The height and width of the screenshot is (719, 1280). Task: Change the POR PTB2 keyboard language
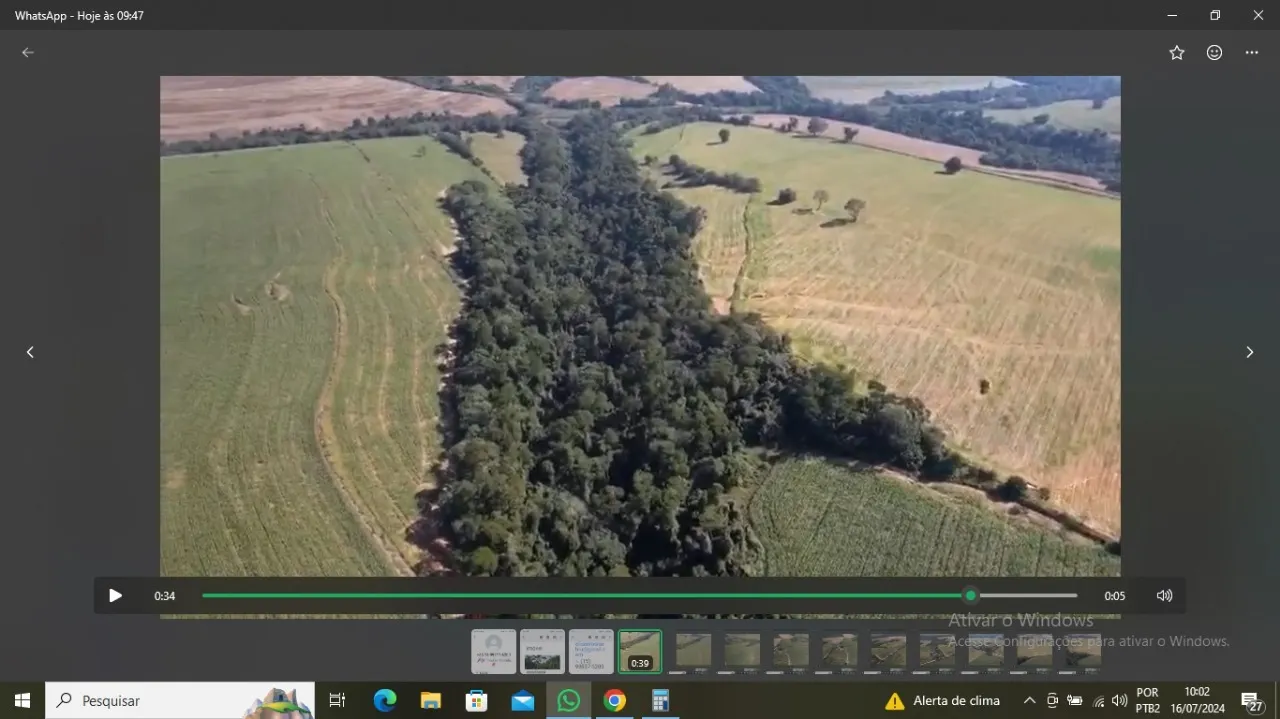(x=1148, y=701)
